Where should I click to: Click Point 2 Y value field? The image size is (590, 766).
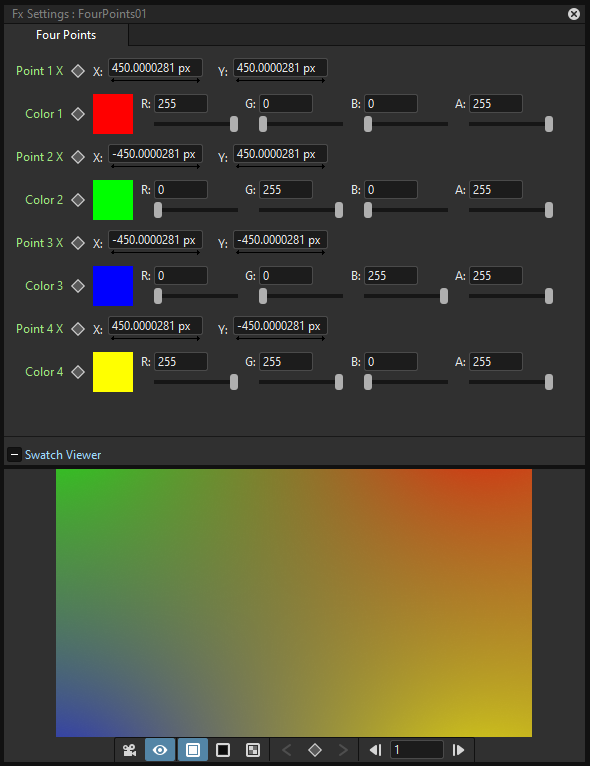(280, 154)
